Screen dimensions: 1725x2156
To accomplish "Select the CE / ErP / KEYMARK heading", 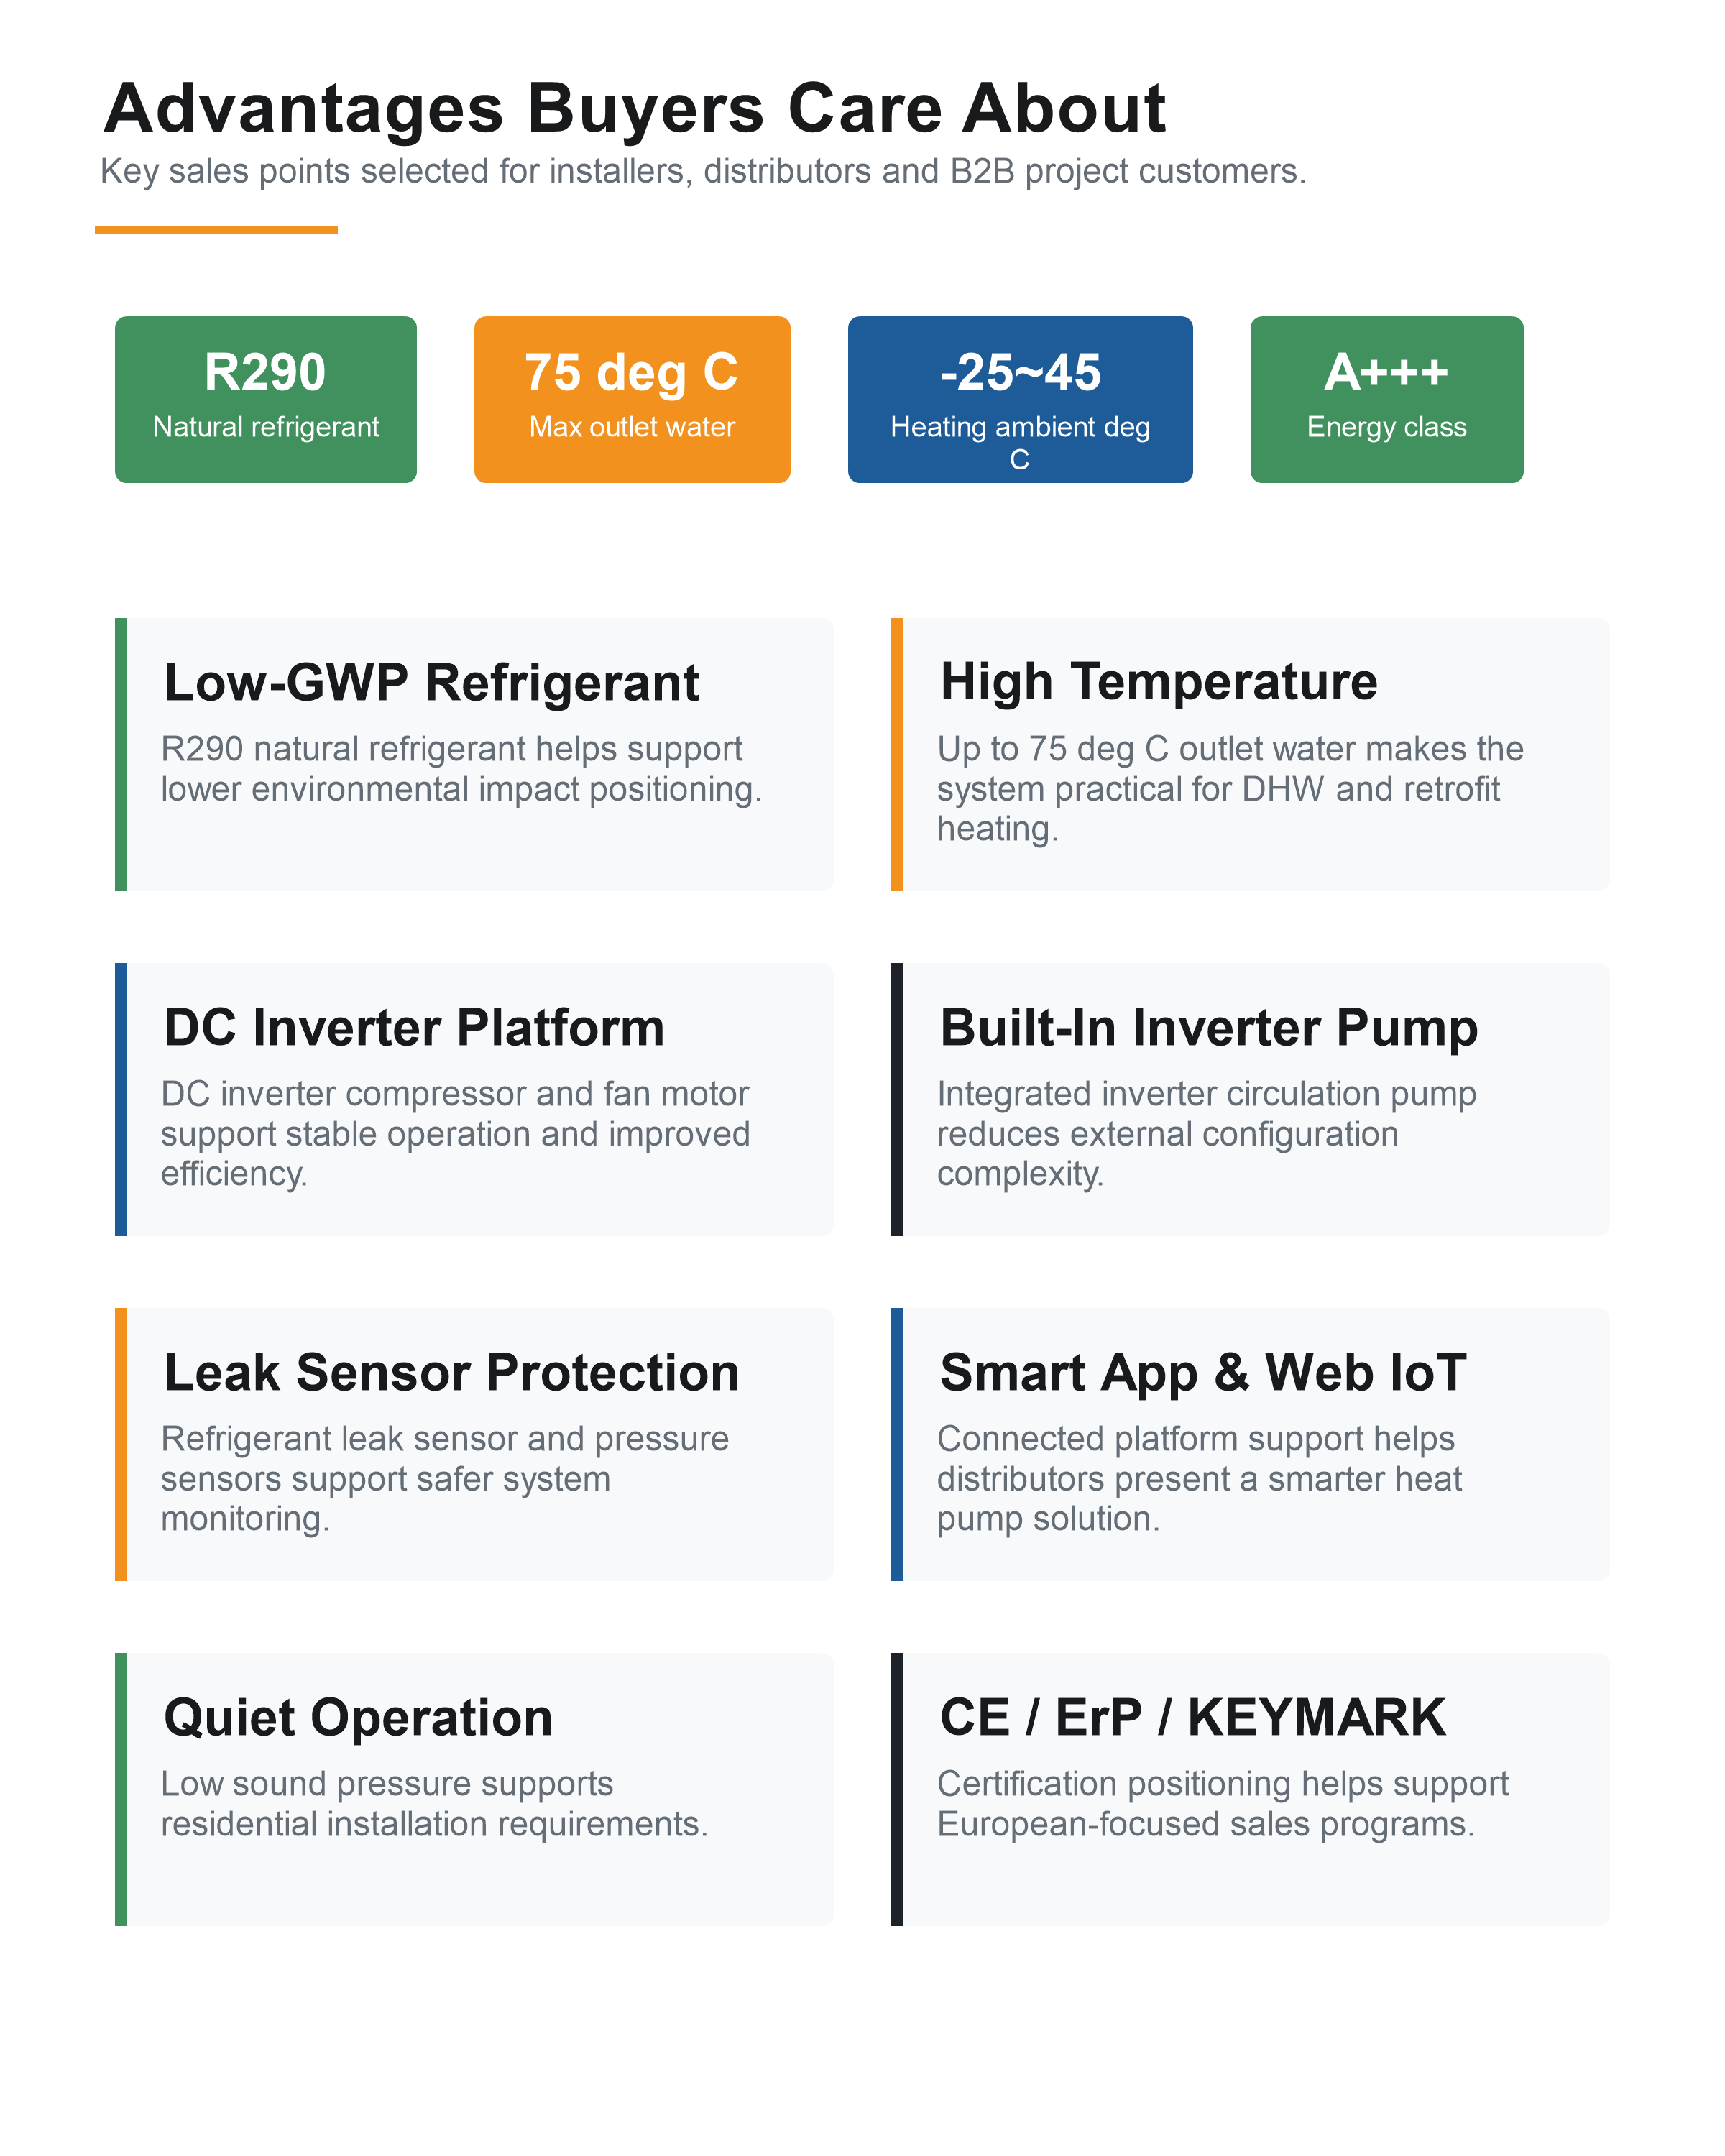I will [1192, 1718].
